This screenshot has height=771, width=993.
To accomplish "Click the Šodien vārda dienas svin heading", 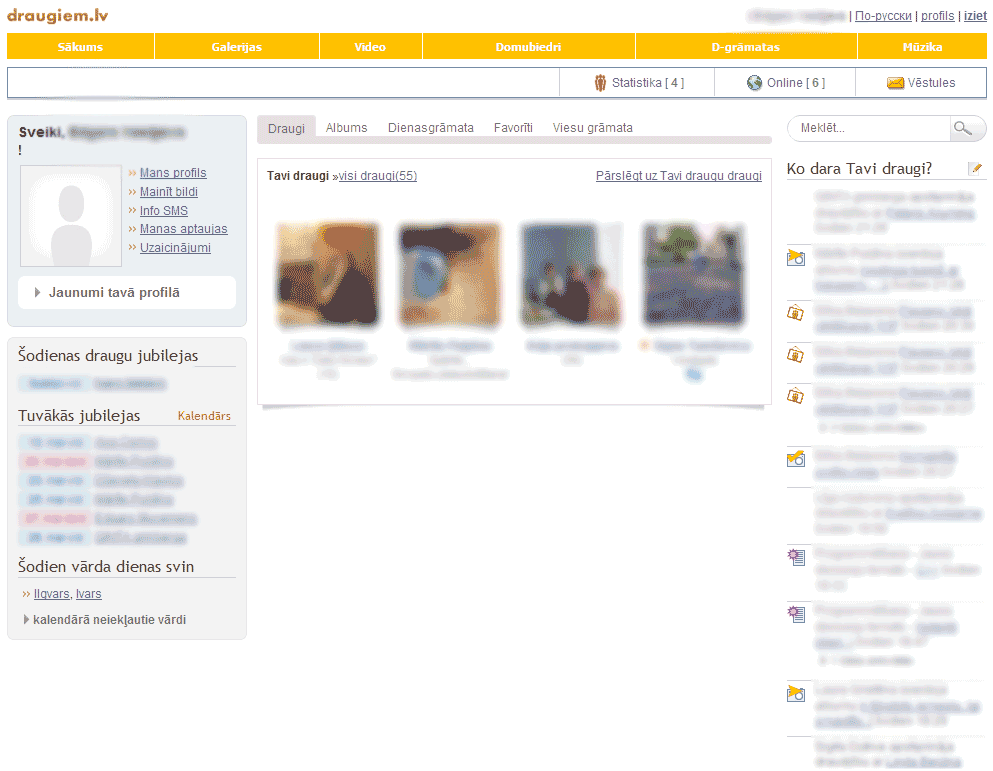I will [x=106, y=567].
